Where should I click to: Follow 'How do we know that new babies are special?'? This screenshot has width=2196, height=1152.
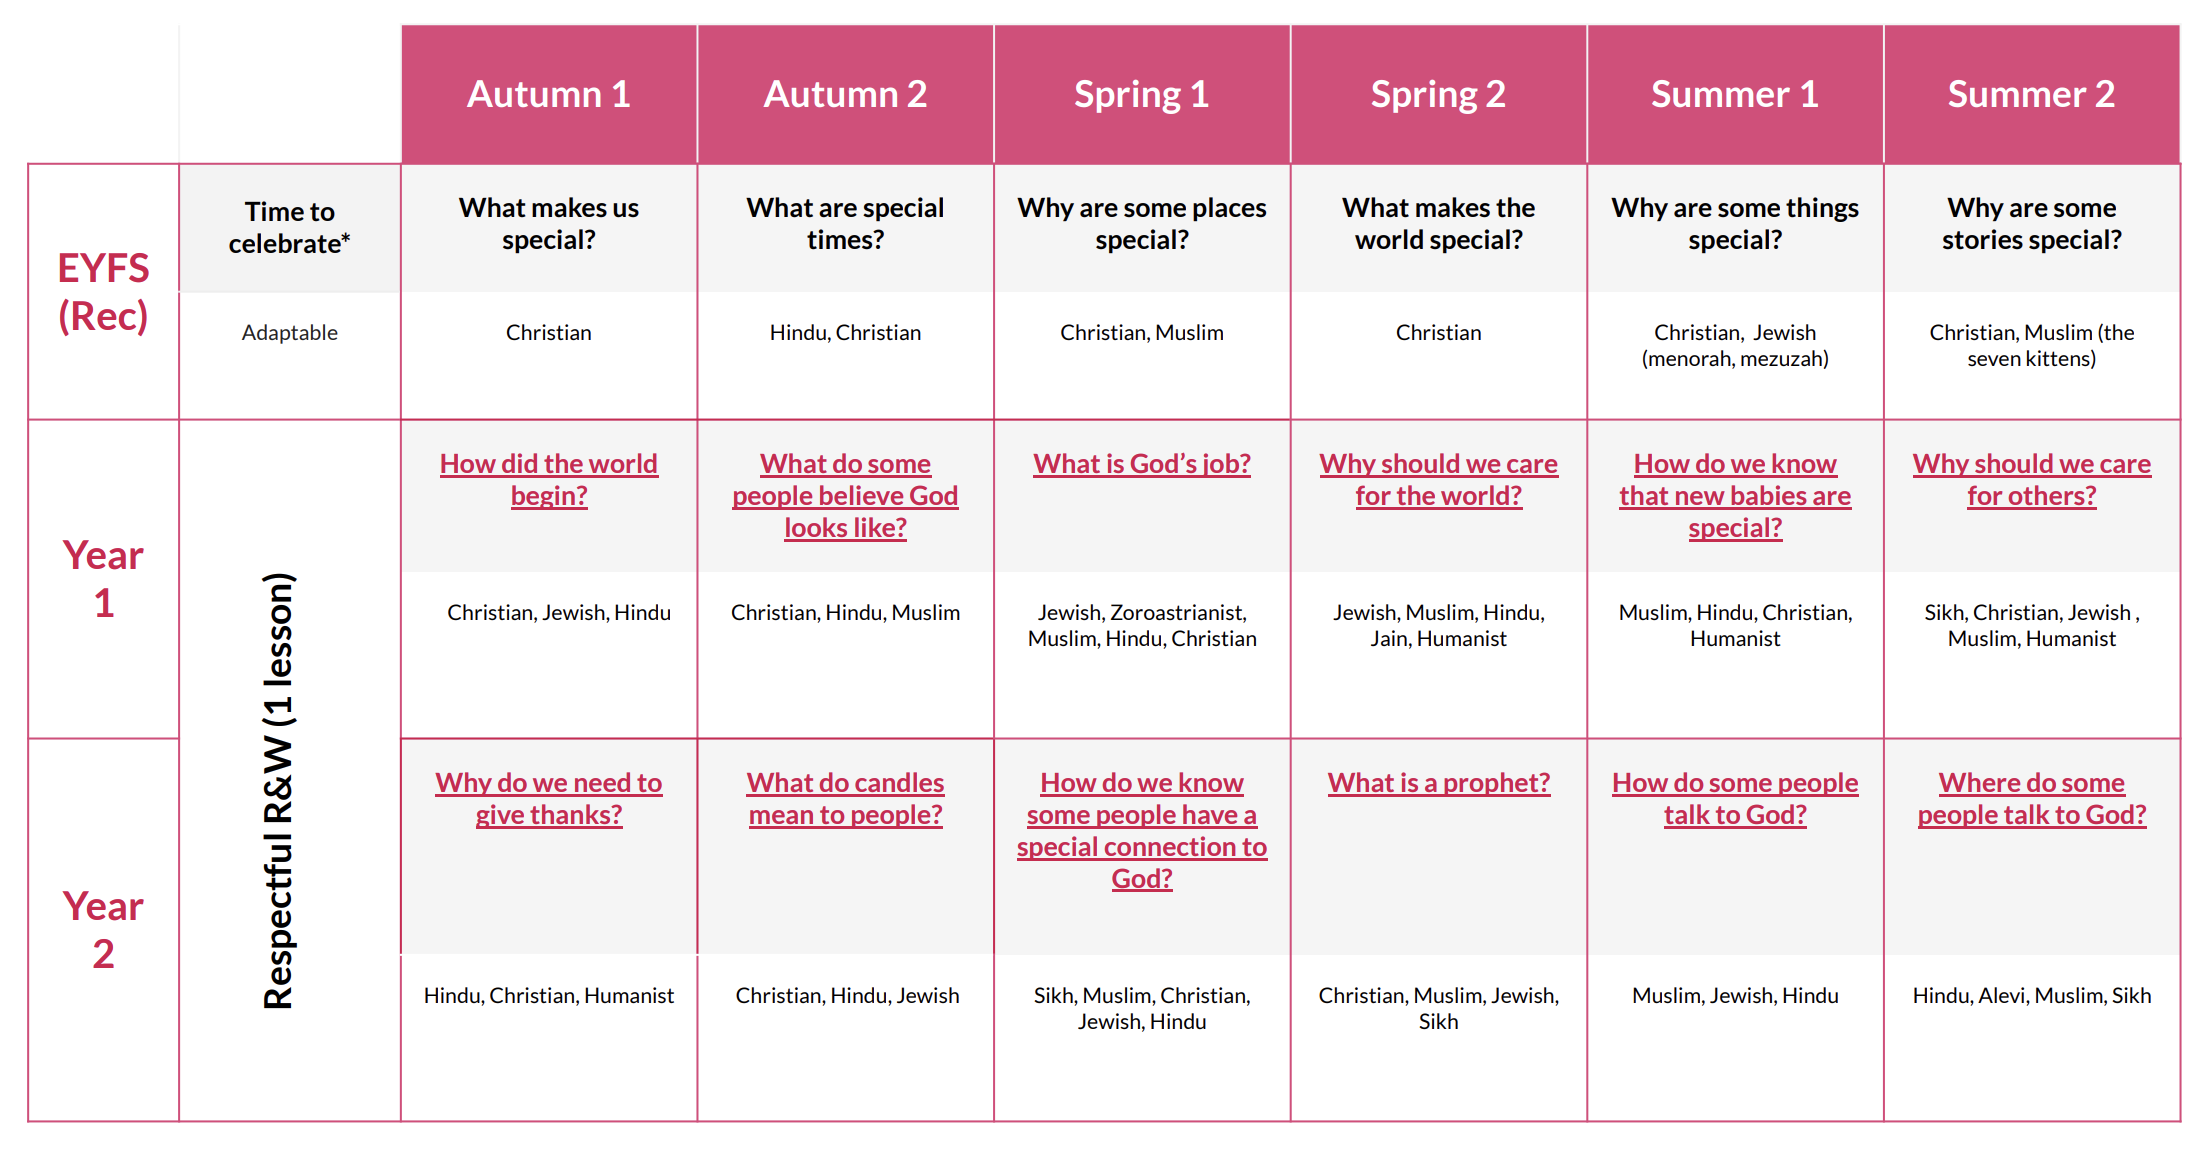pyautogui.click(x=1735, y=495)
